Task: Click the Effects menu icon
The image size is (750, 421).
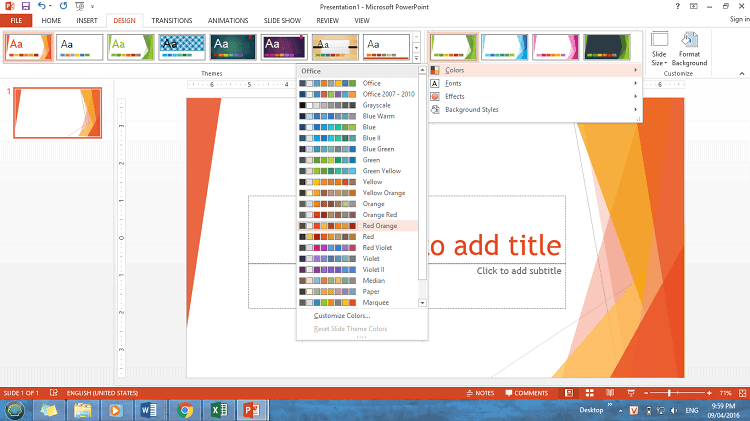Action: pyautogui.click(x=435, y=96)
